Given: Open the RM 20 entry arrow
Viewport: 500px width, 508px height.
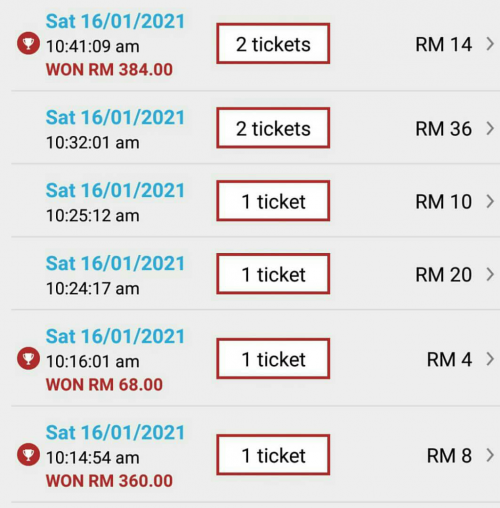Looking at the screenshot, I should tap(490, 274).
